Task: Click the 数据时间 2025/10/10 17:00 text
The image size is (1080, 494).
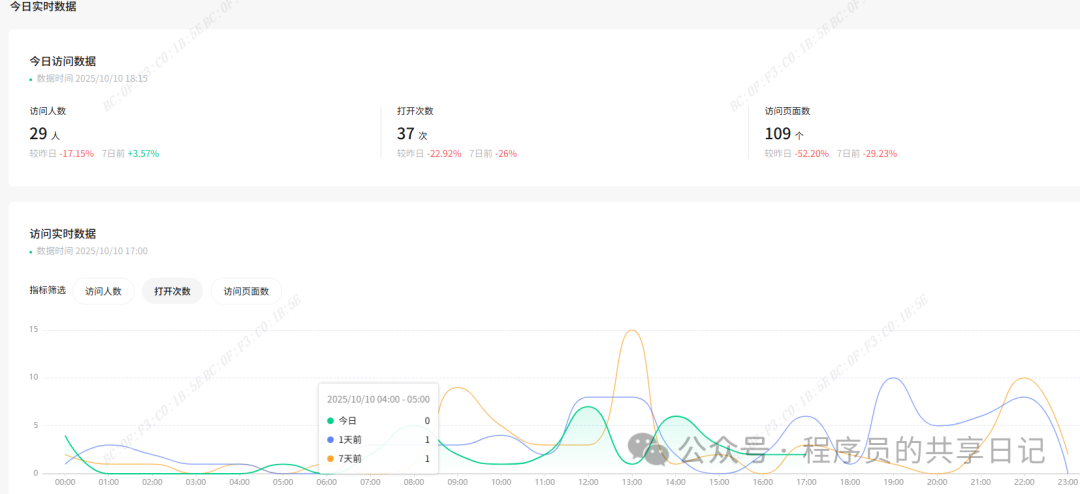Action: click(92, 251)
